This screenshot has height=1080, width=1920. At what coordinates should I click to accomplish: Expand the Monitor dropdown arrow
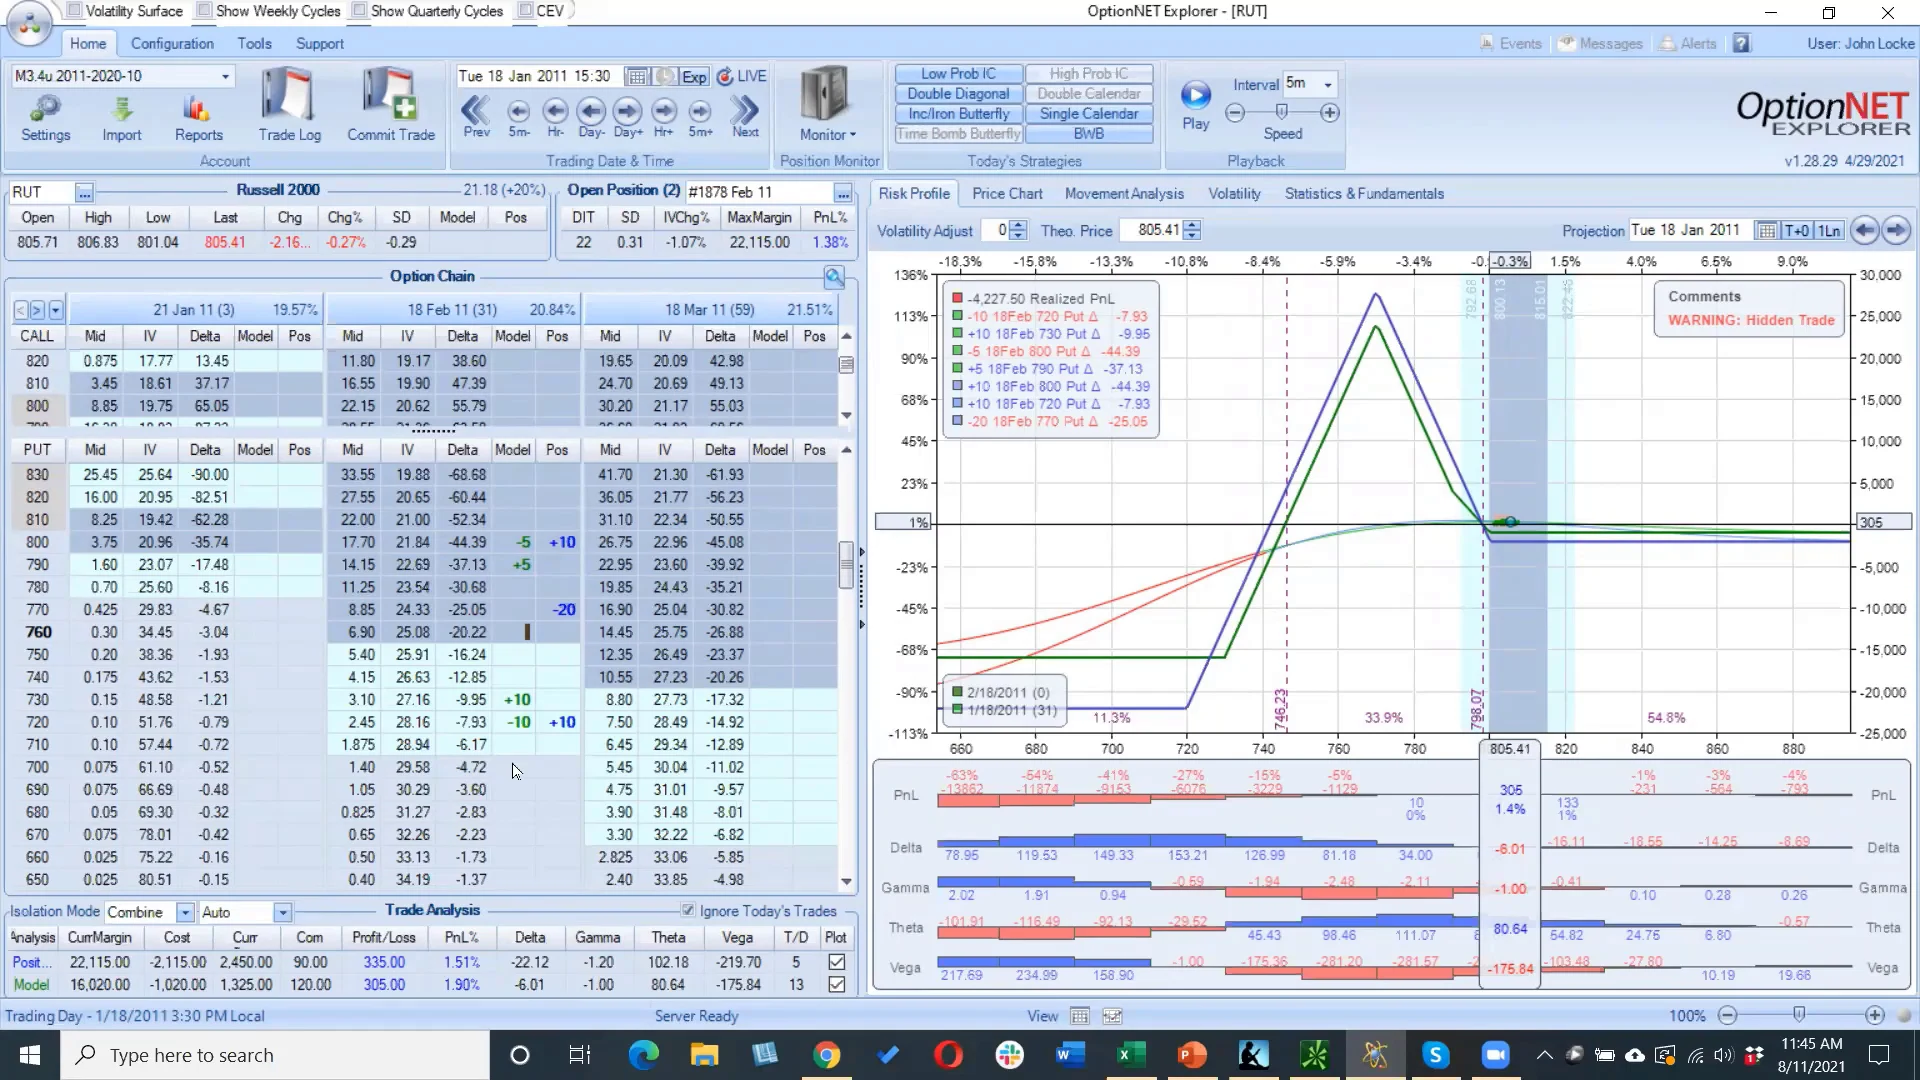click(853, 135)
